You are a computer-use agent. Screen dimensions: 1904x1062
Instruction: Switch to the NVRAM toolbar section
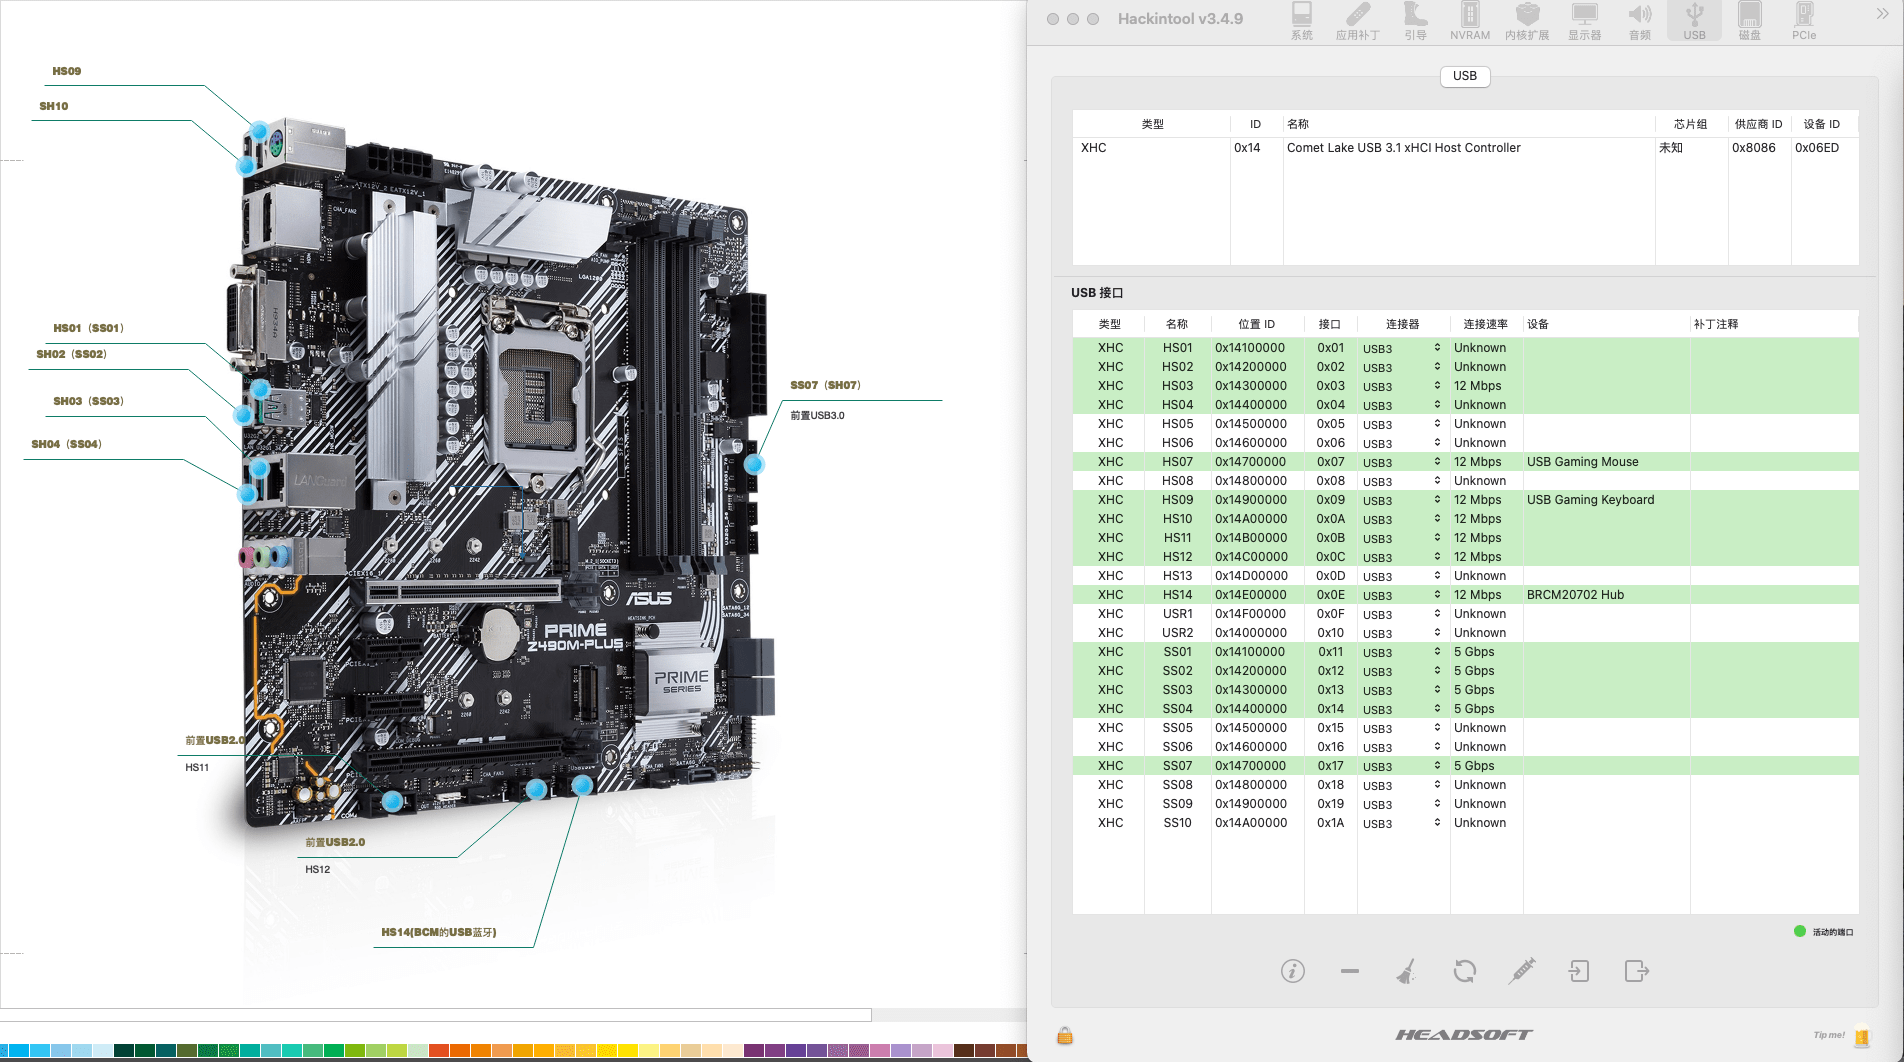point(1470,21)
